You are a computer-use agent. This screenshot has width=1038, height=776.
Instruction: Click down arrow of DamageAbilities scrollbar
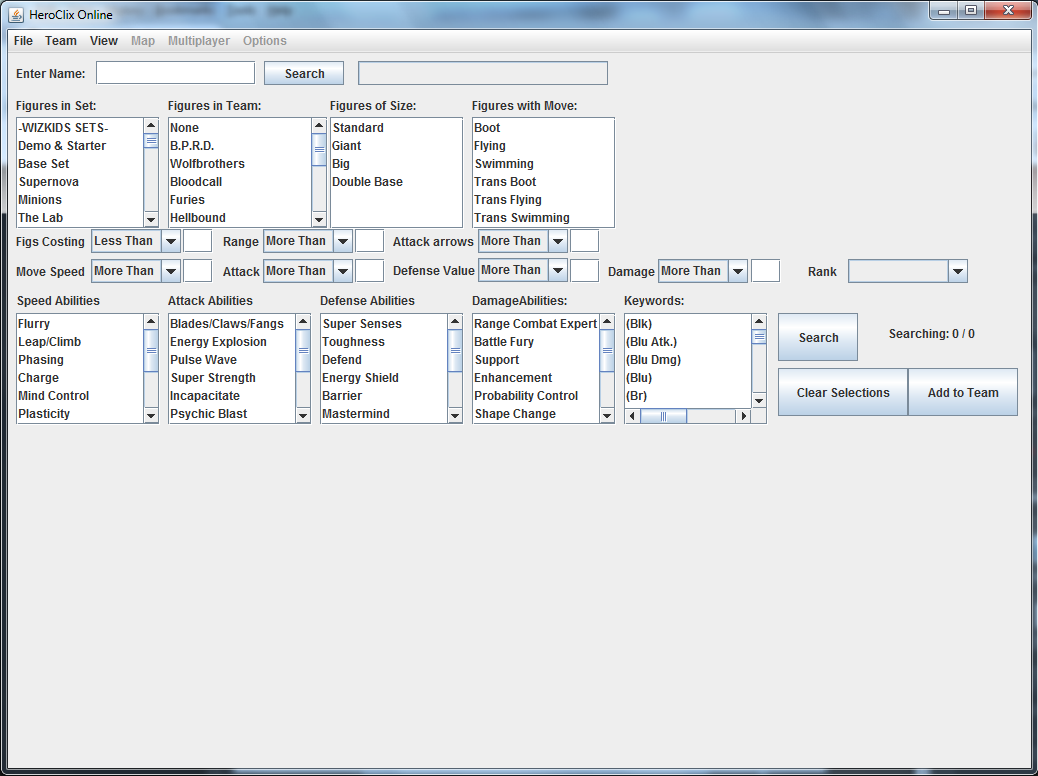pos(607,415)
